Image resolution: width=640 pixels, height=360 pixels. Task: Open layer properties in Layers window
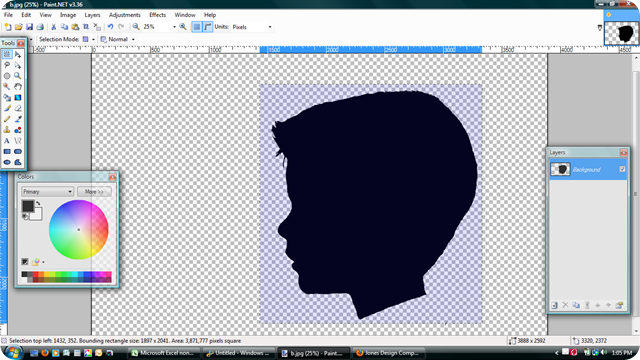(619, 305)
